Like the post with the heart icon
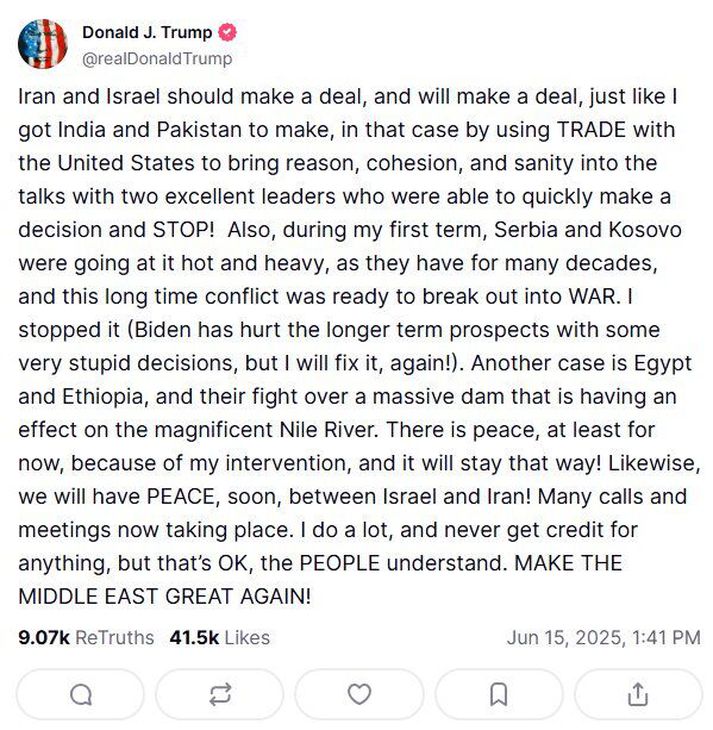The width and height of the screenshot is (713, 730). pyautogui.click(x=359, y=694)
